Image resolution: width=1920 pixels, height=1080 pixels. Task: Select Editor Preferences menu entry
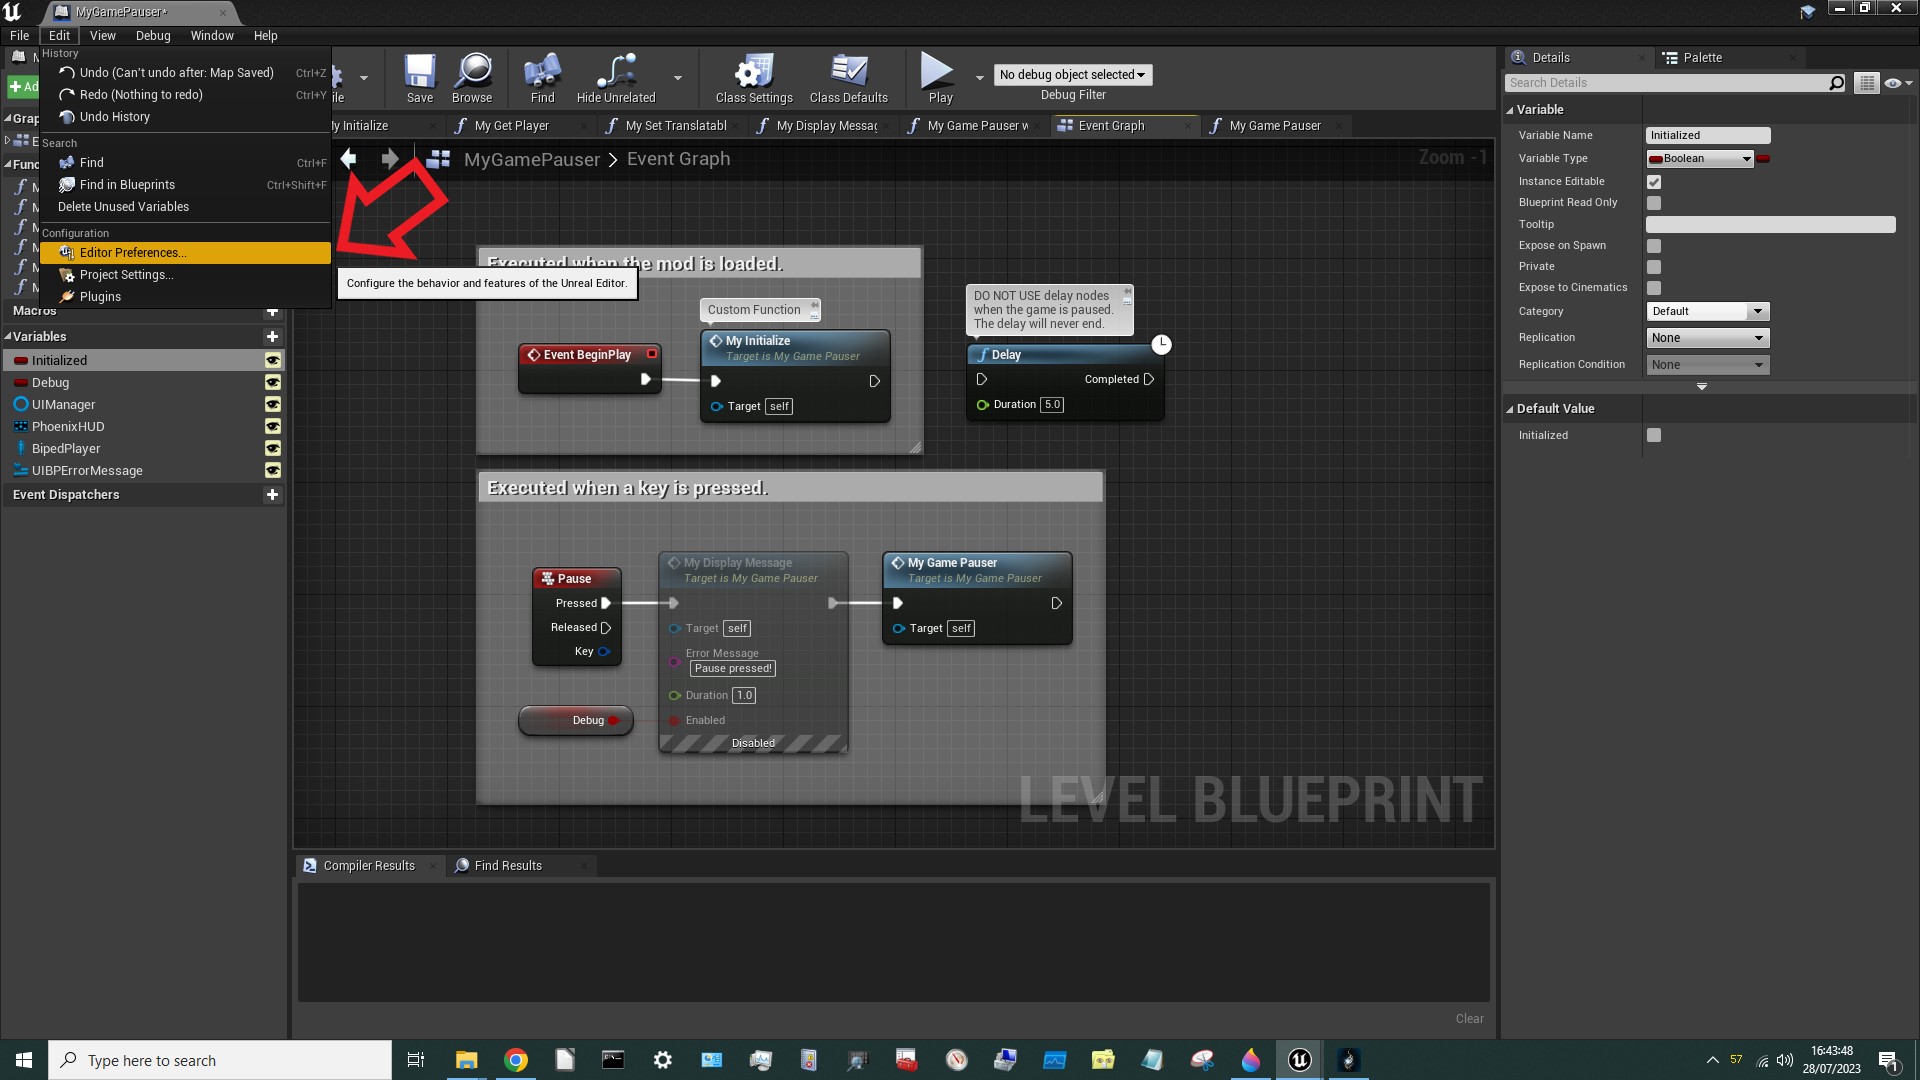point(185,253)
